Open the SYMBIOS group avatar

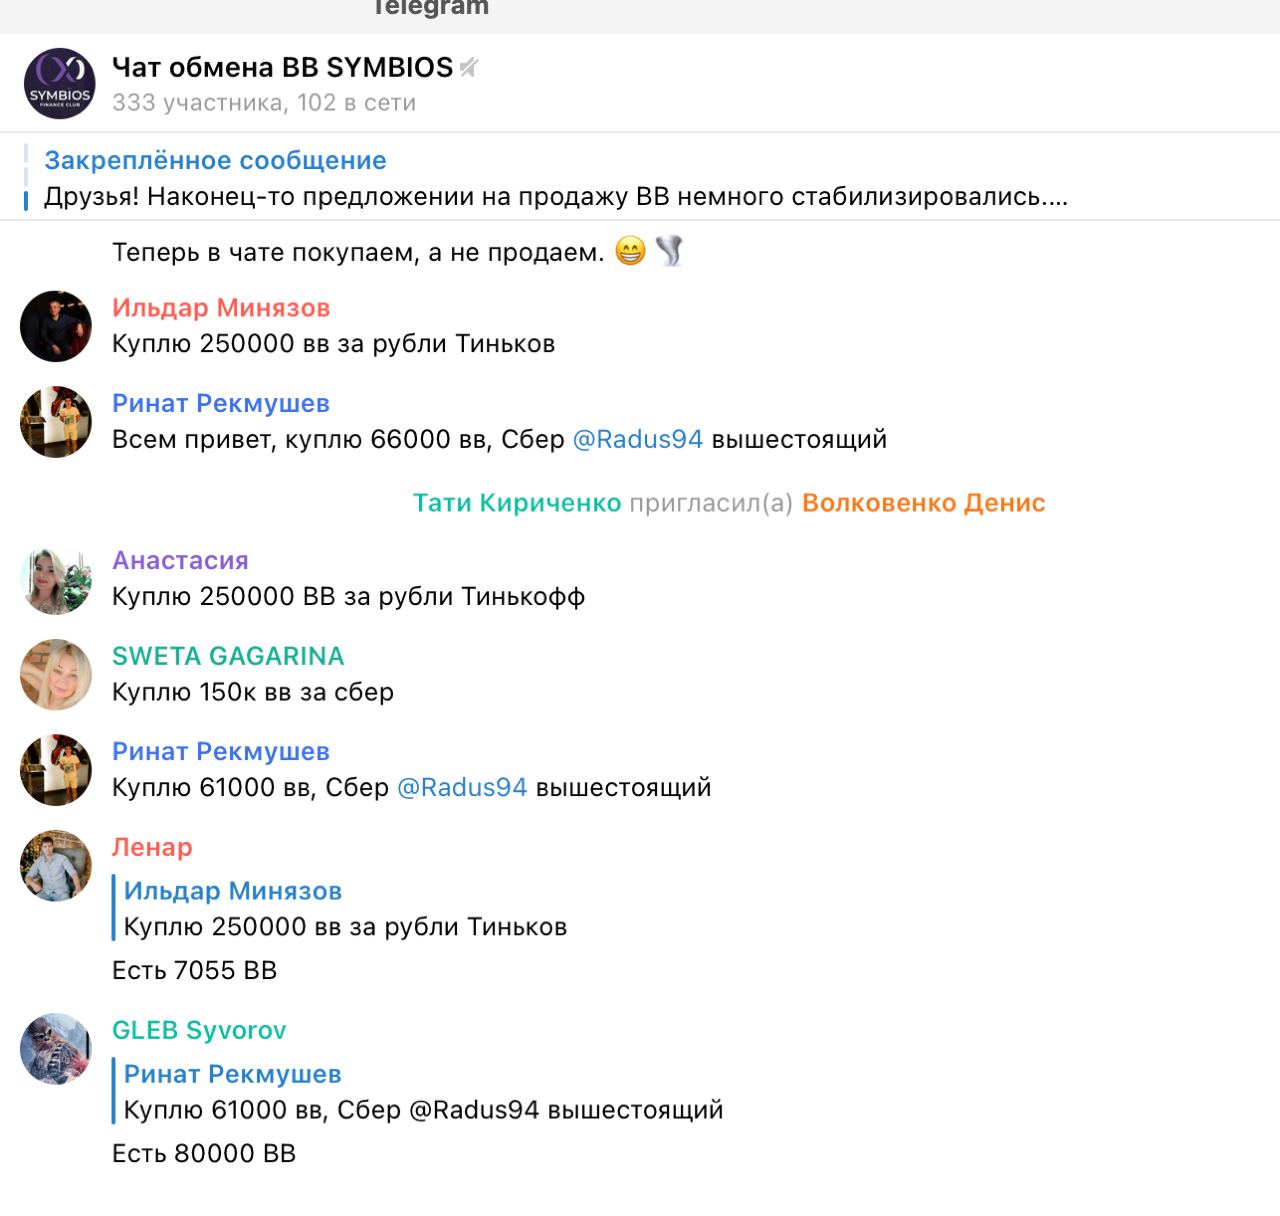(59, 83)
